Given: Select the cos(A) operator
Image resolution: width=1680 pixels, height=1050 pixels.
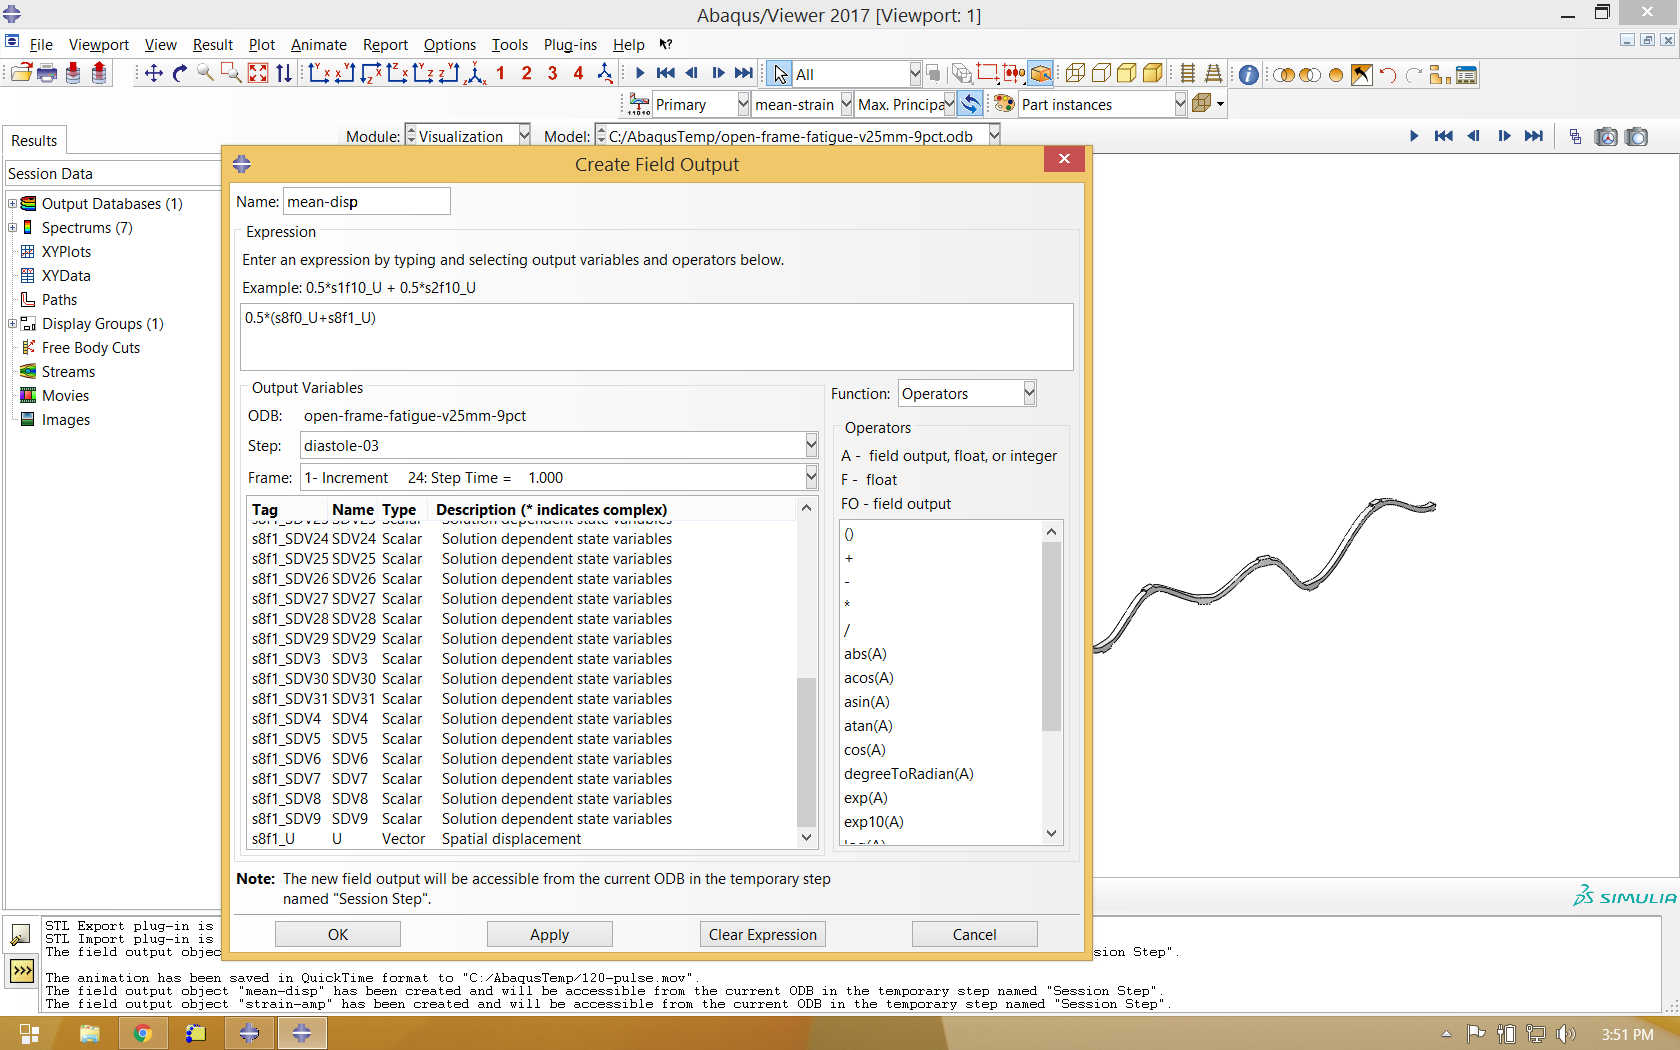Looking at the screenshot, I should tap(864, 749).
